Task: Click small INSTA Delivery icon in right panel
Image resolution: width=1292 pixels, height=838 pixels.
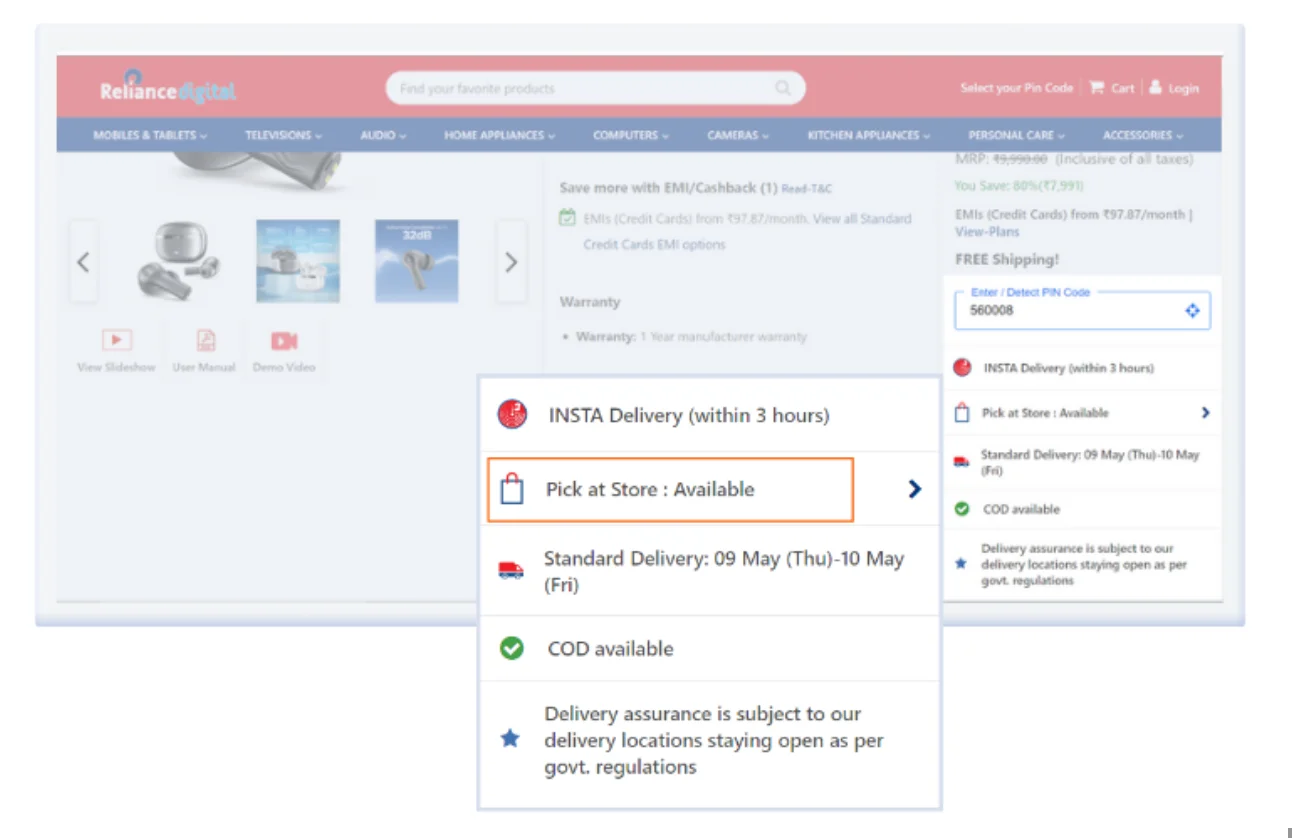Action: tap(962, 368)
